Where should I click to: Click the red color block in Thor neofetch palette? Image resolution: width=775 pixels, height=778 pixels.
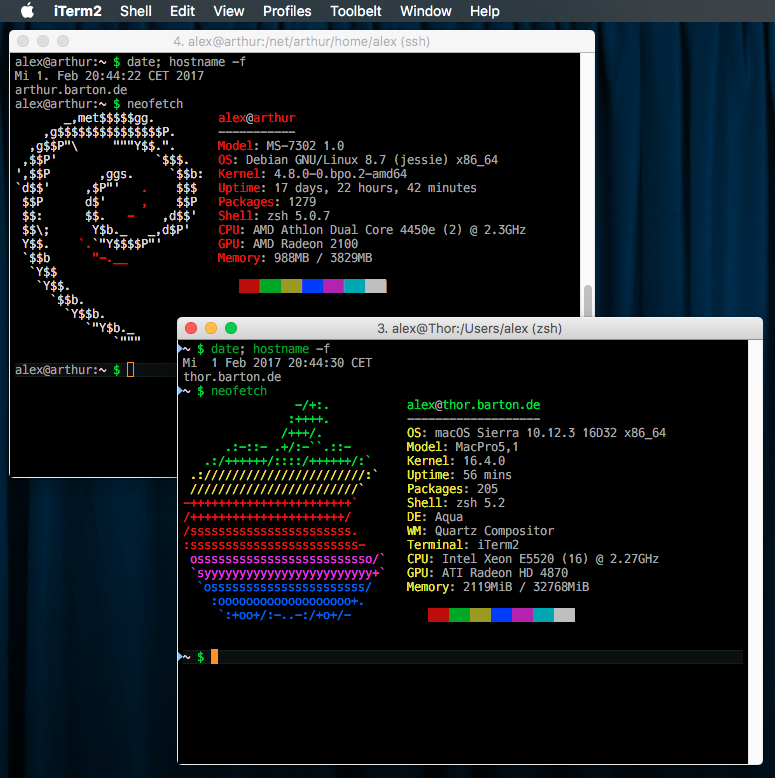click(x=438, y=615)
